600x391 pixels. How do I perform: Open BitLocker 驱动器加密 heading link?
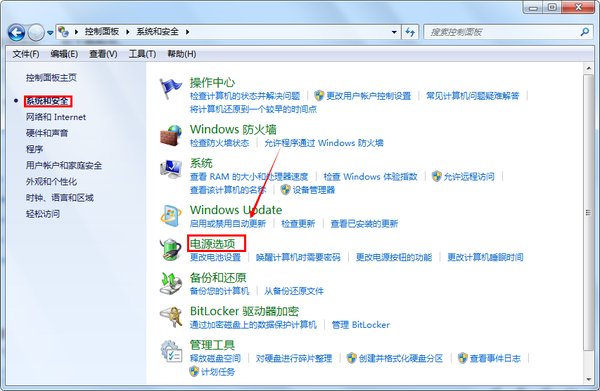coord(244,311)
